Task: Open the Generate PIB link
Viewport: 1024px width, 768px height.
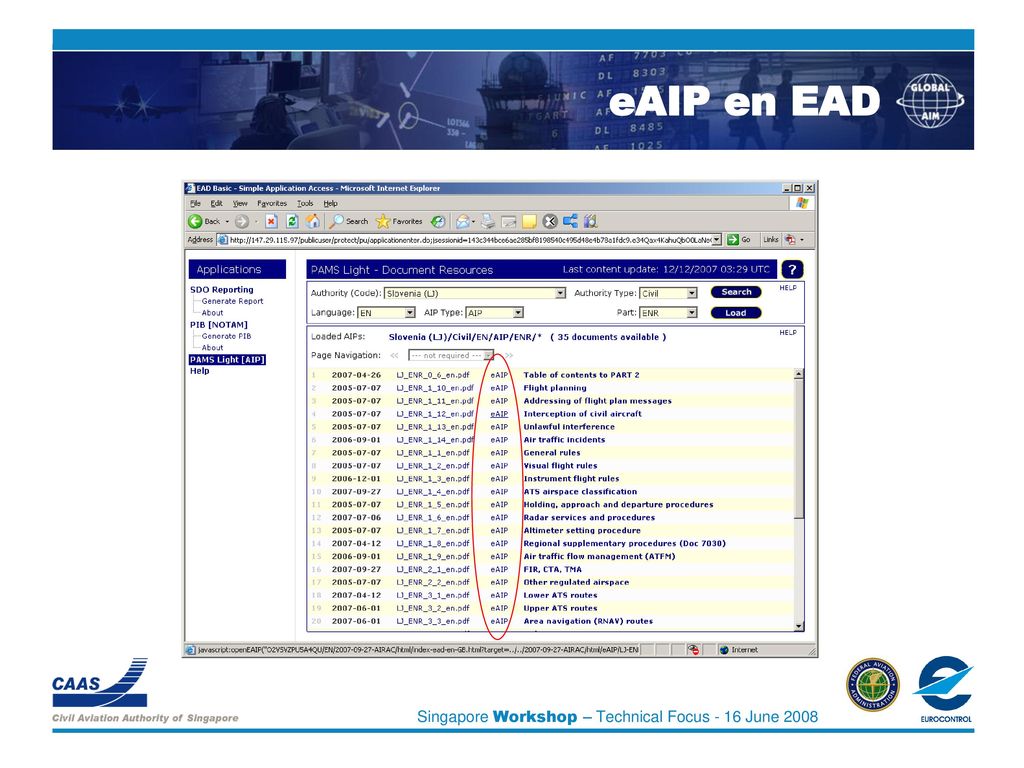Action: (227, 336)
